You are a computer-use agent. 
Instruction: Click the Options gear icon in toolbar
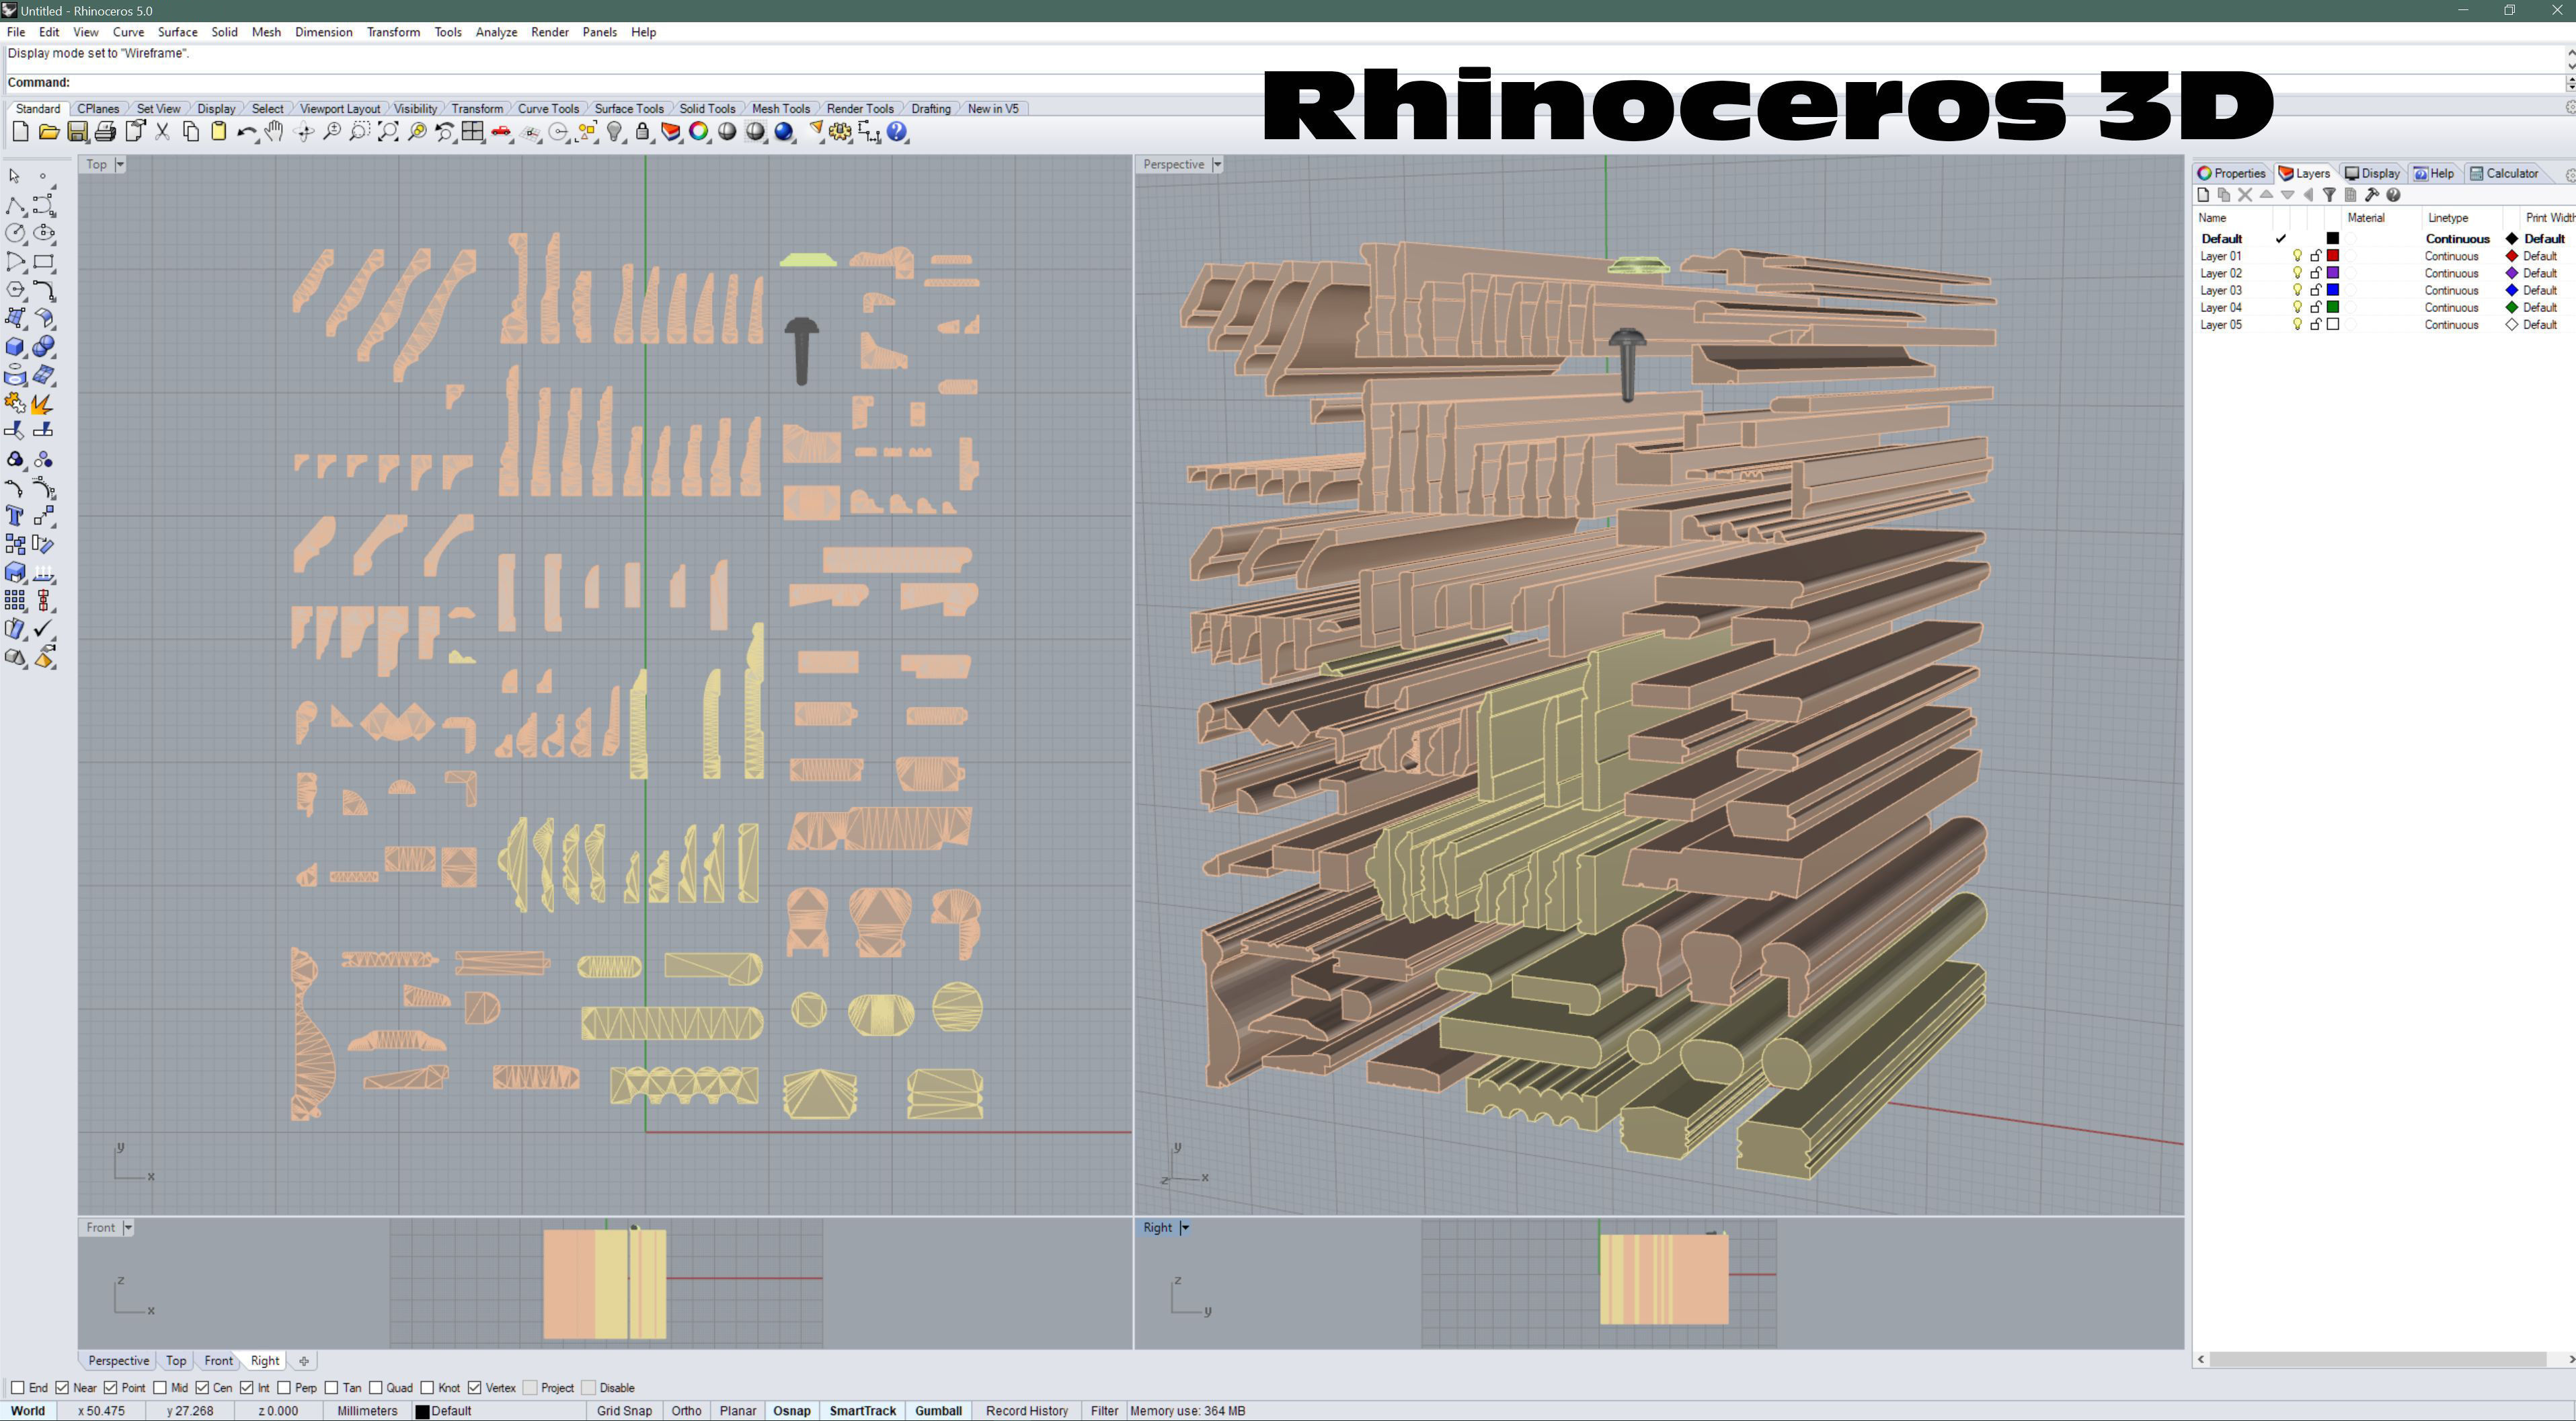[840, 132]
